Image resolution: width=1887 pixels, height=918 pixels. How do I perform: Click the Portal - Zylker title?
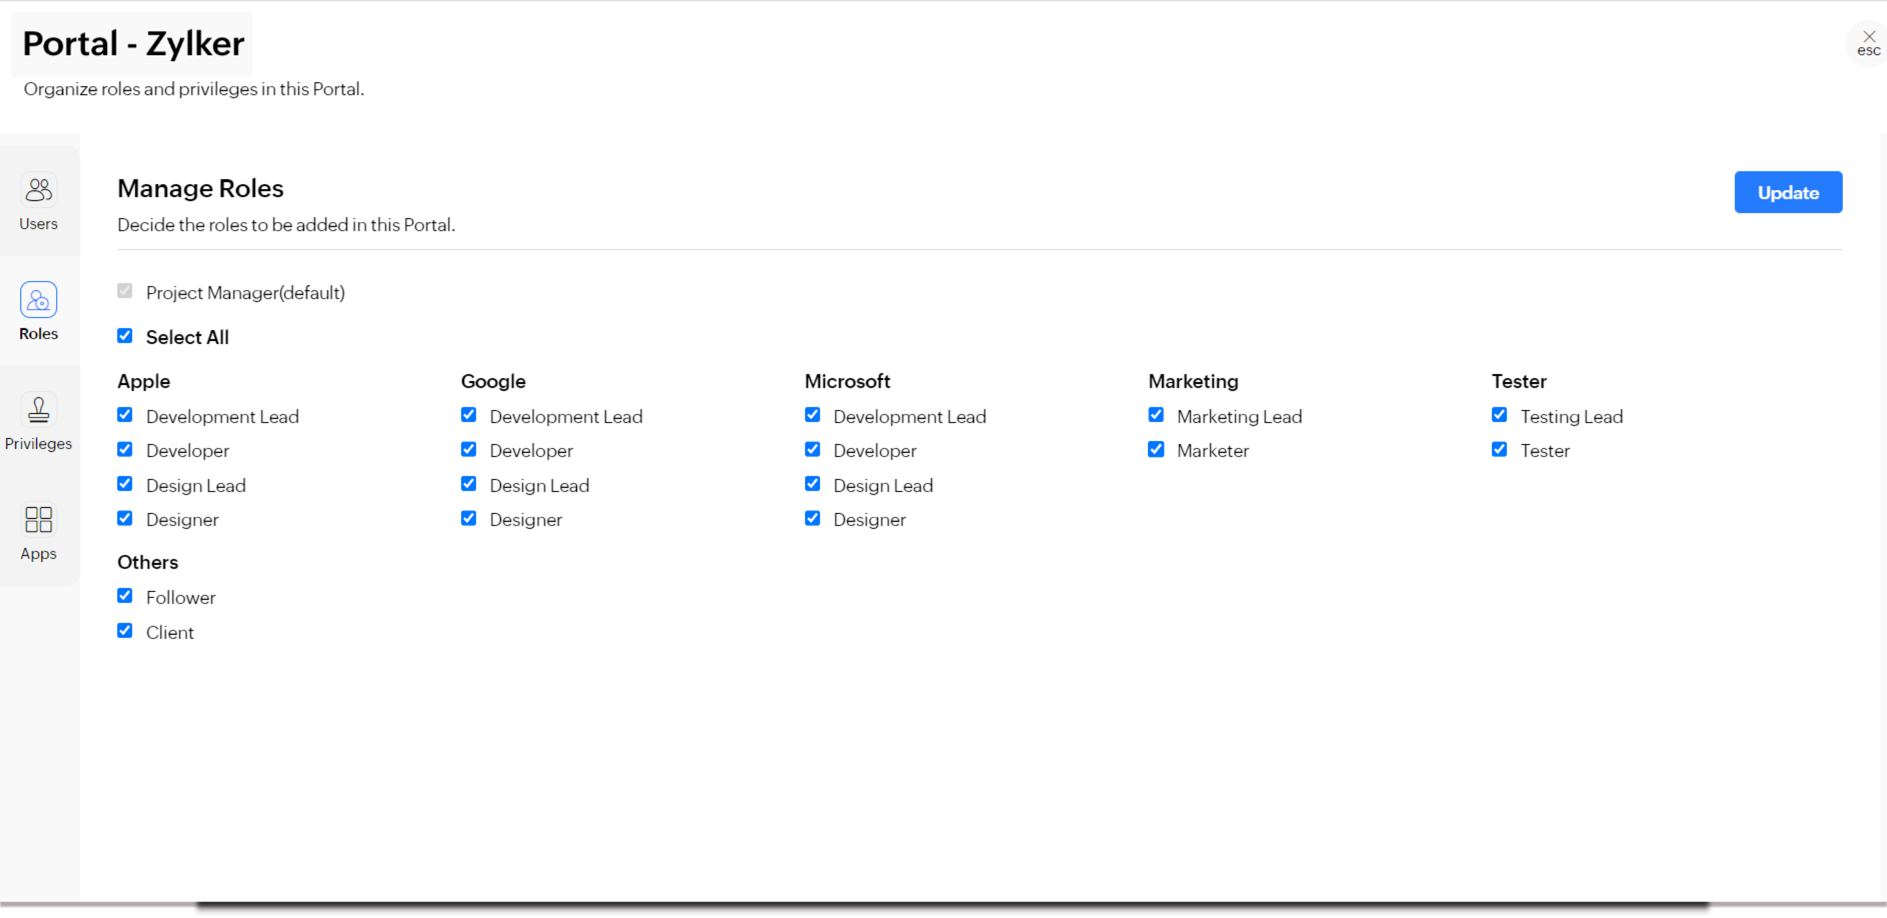point(133,44)
